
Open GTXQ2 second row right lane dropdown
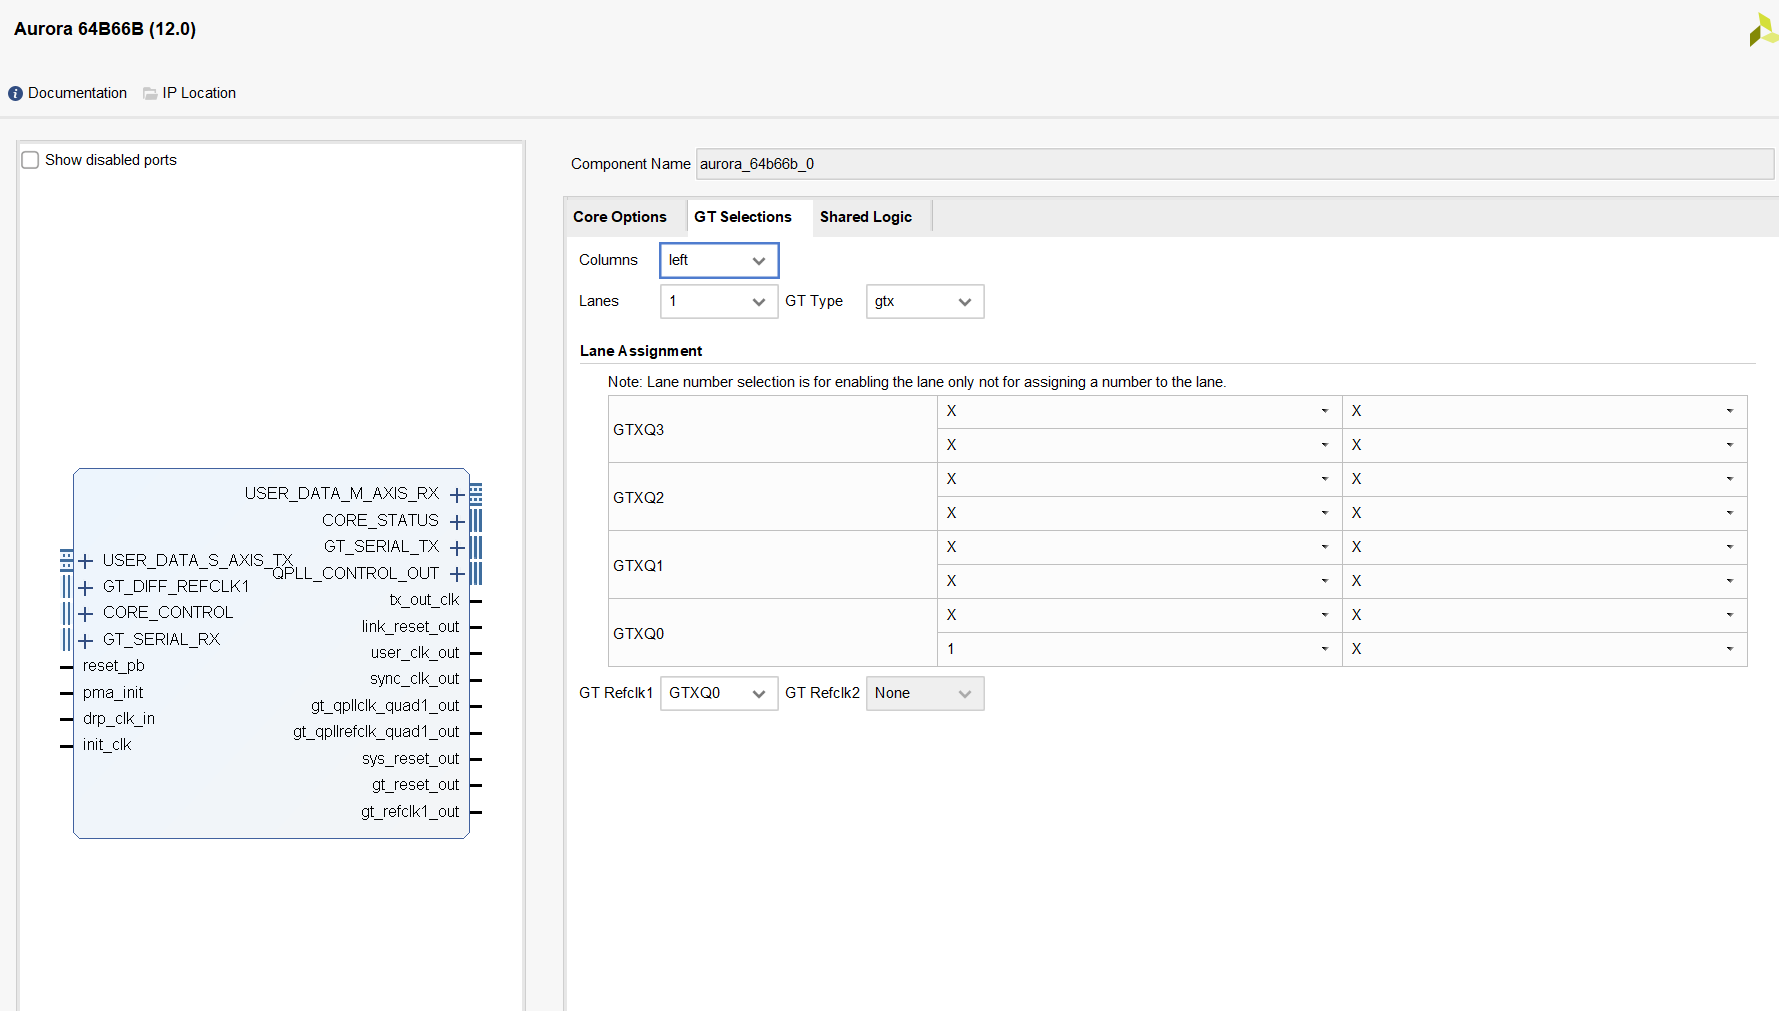(1544, 513)
